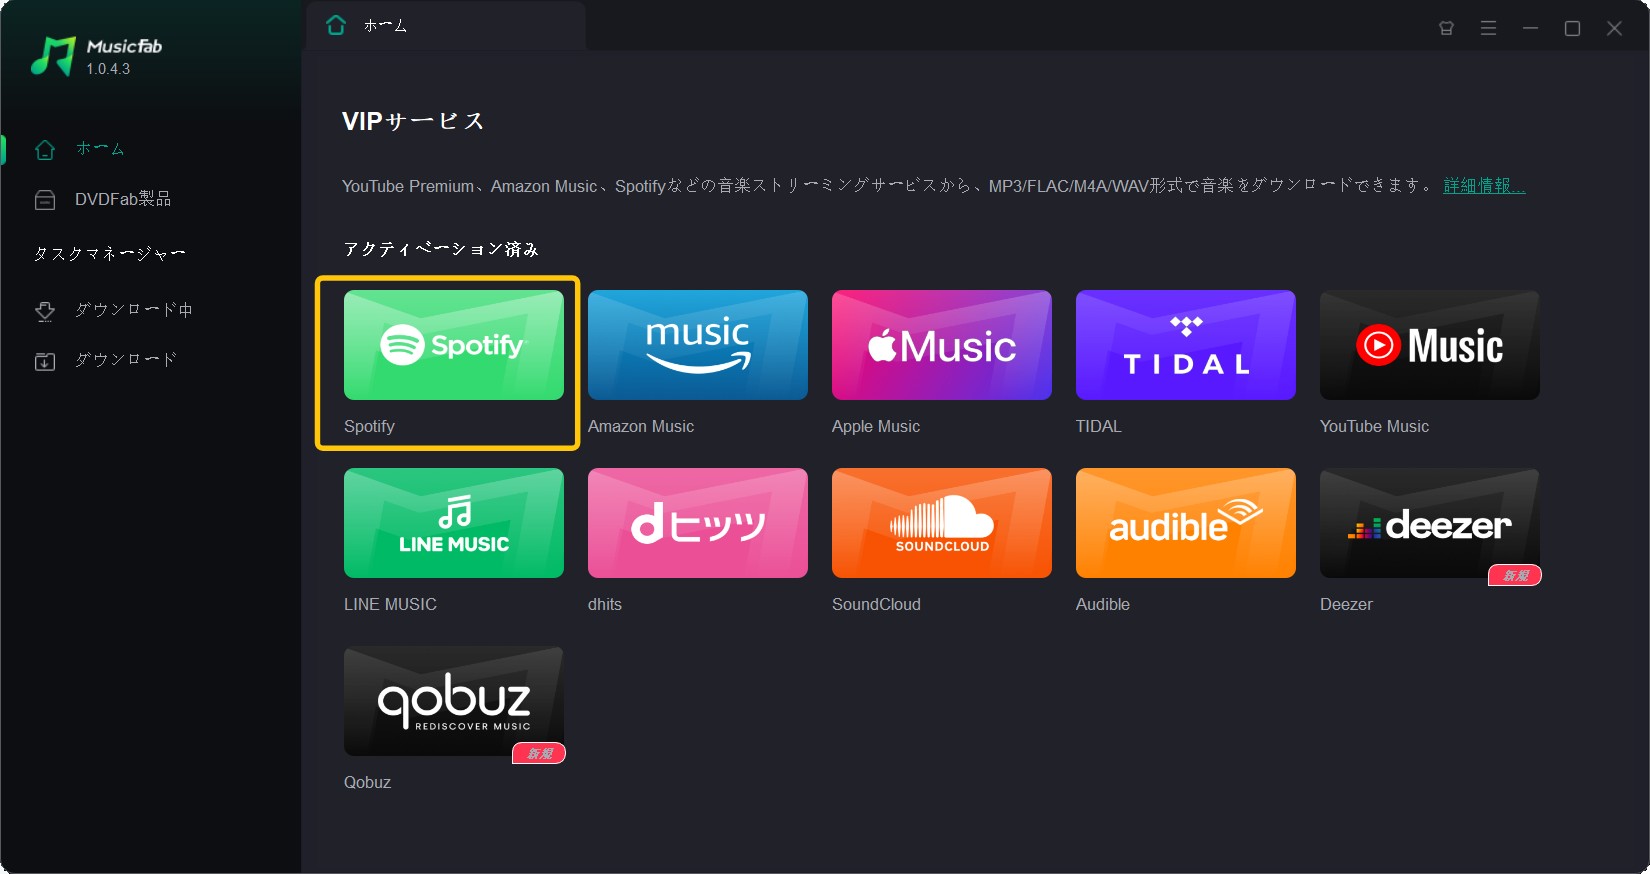Viewport: 1650px width, 874px height.
Task: Click the LINE MUSIC label text
Action: point(390,604)
